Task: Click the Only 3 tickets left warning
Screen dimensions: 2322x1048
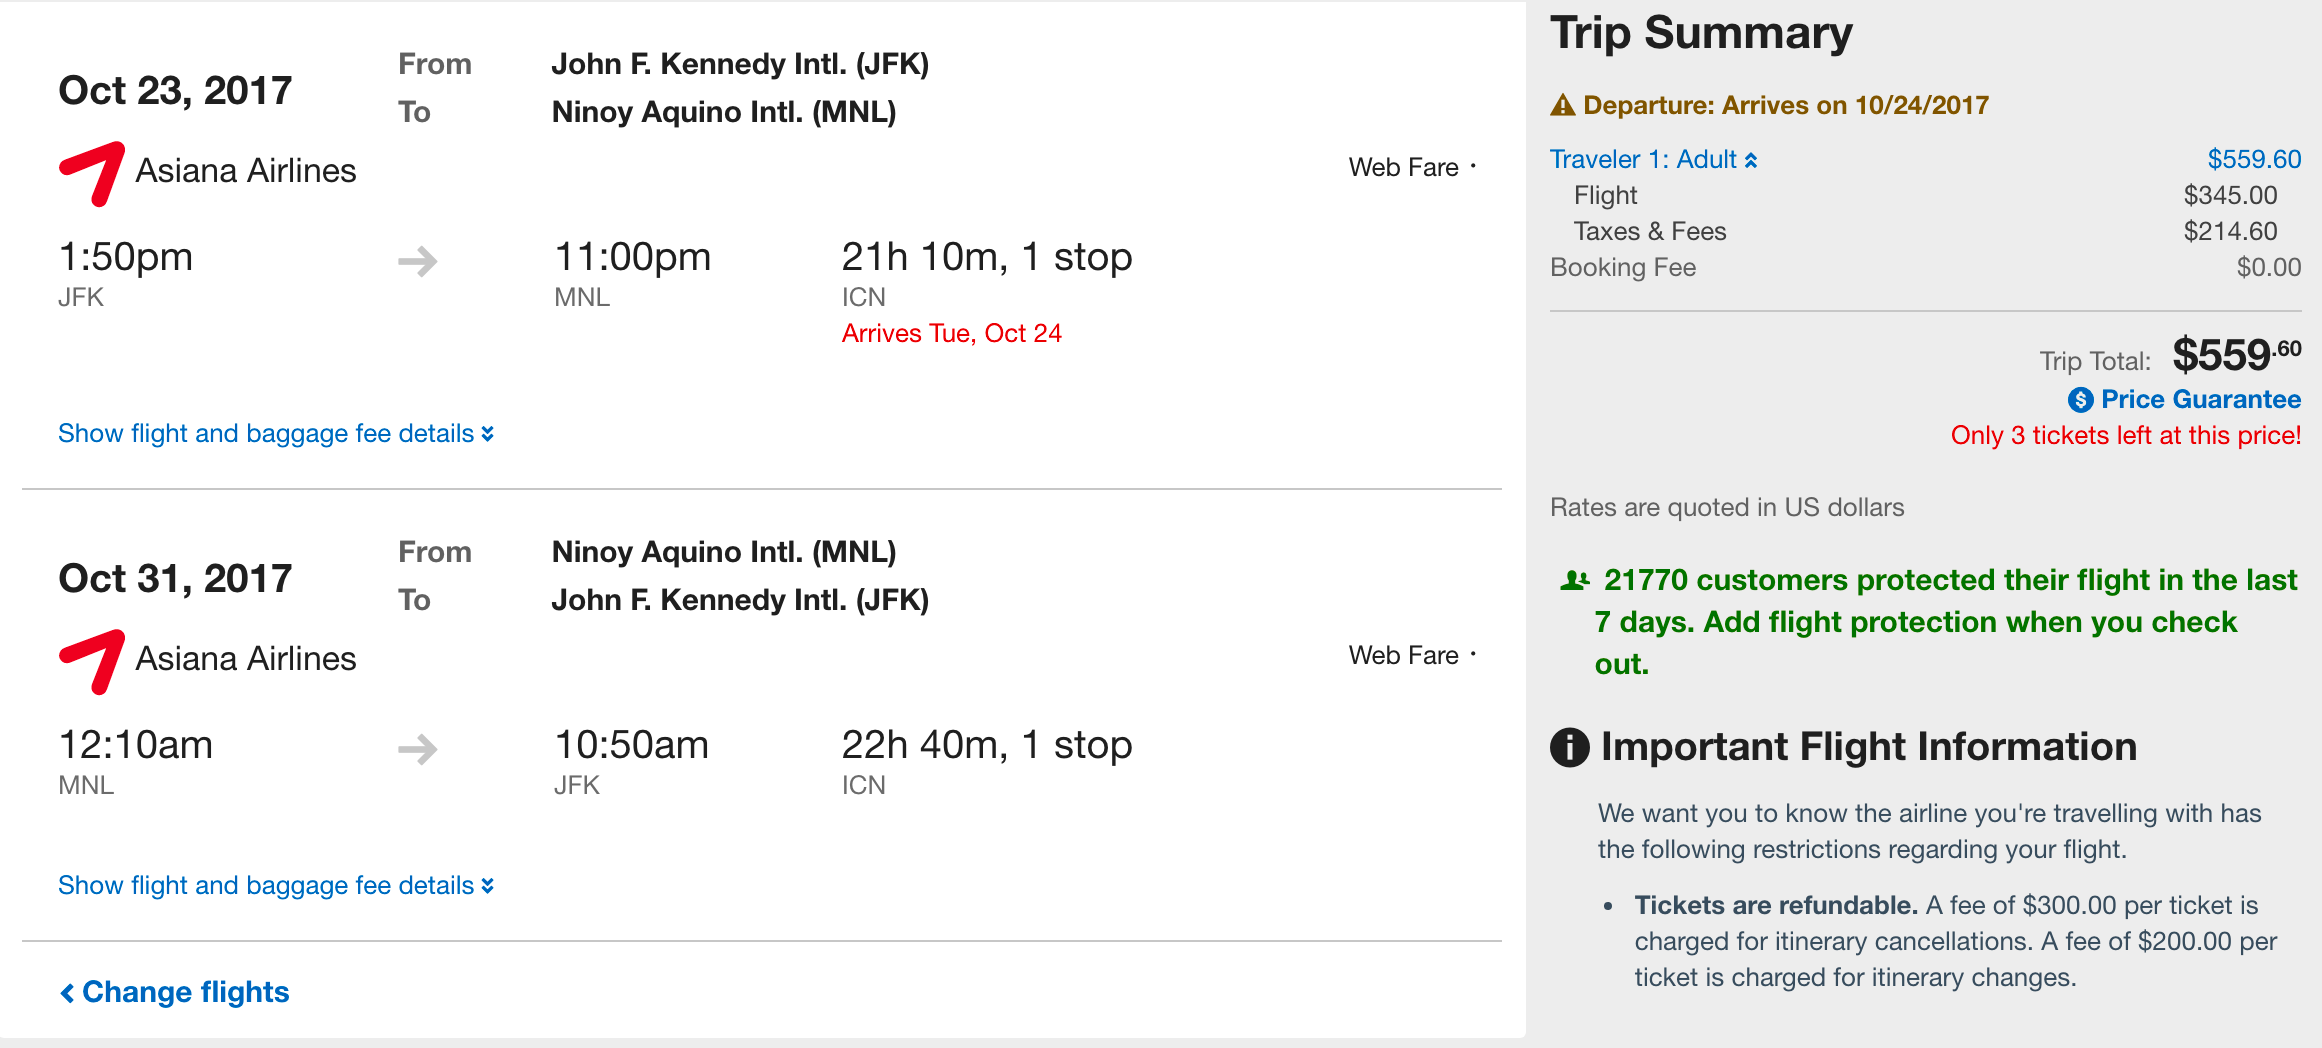Action: coord(2125,436)
